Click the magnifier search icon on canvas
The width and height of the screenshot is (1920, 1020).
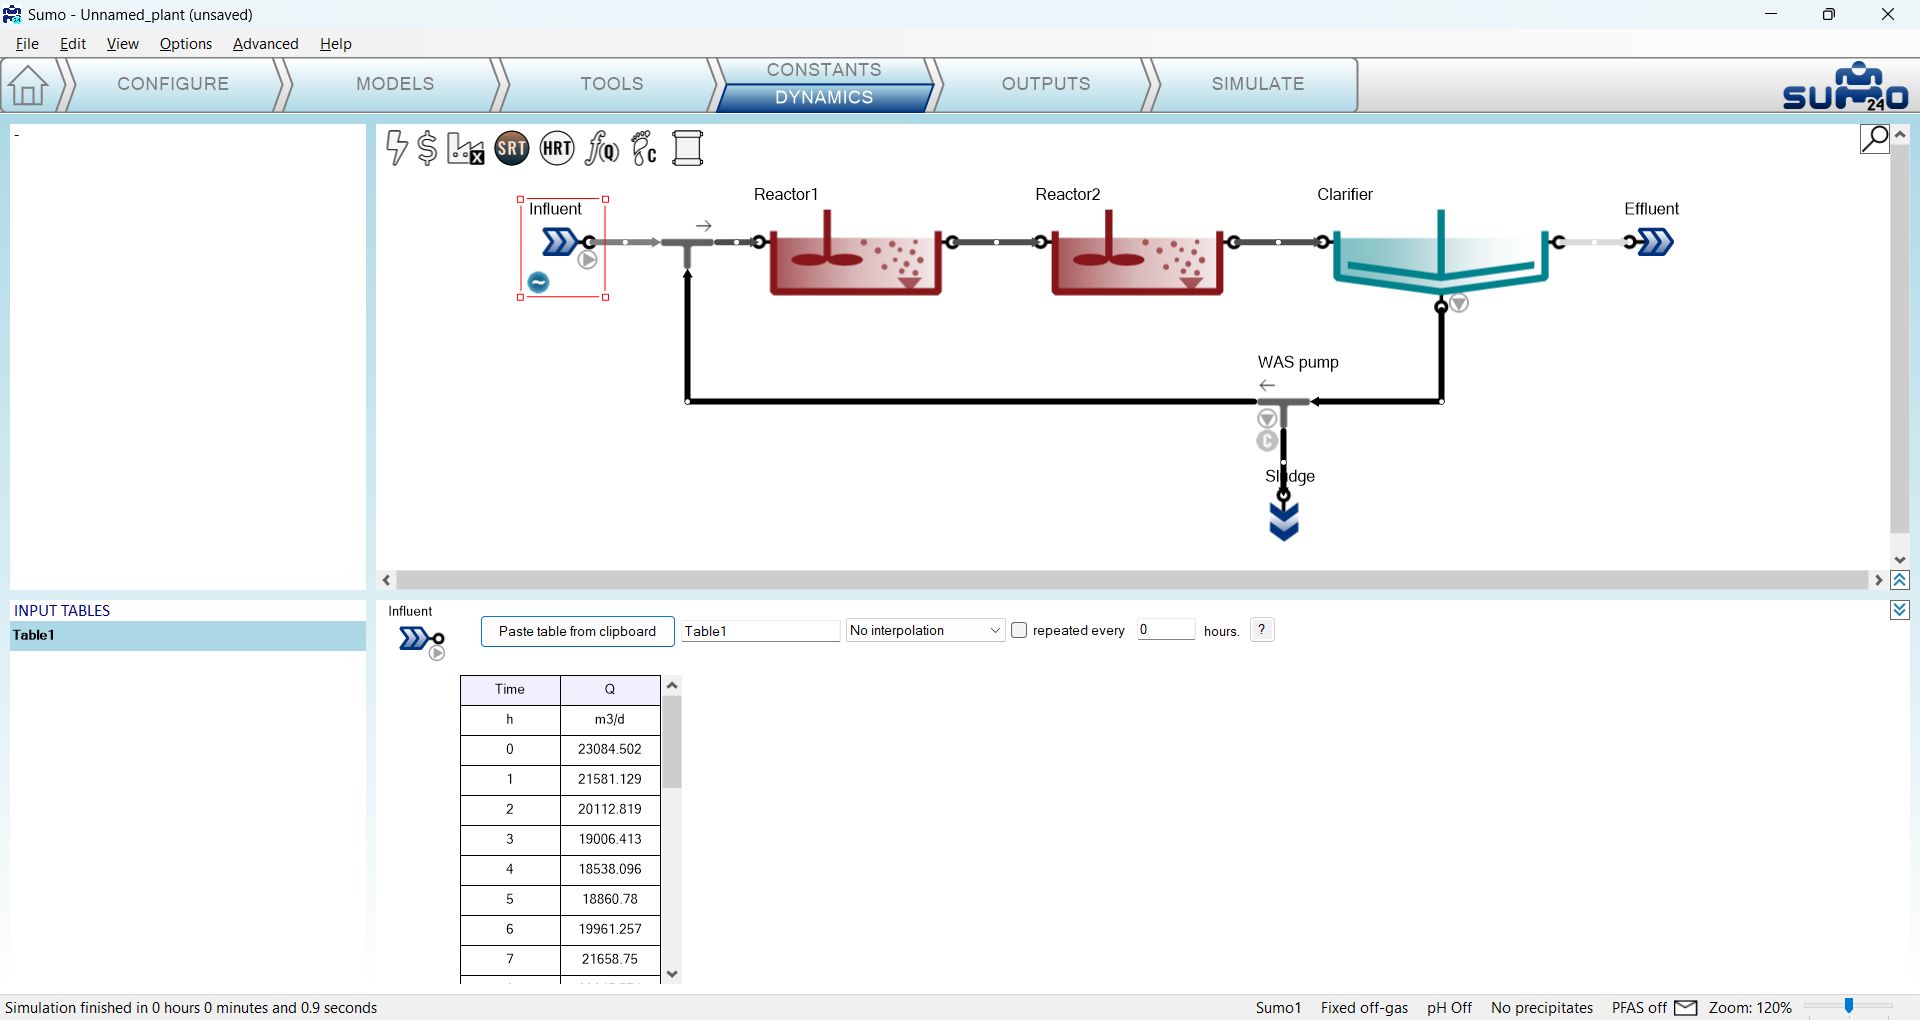1874,138
